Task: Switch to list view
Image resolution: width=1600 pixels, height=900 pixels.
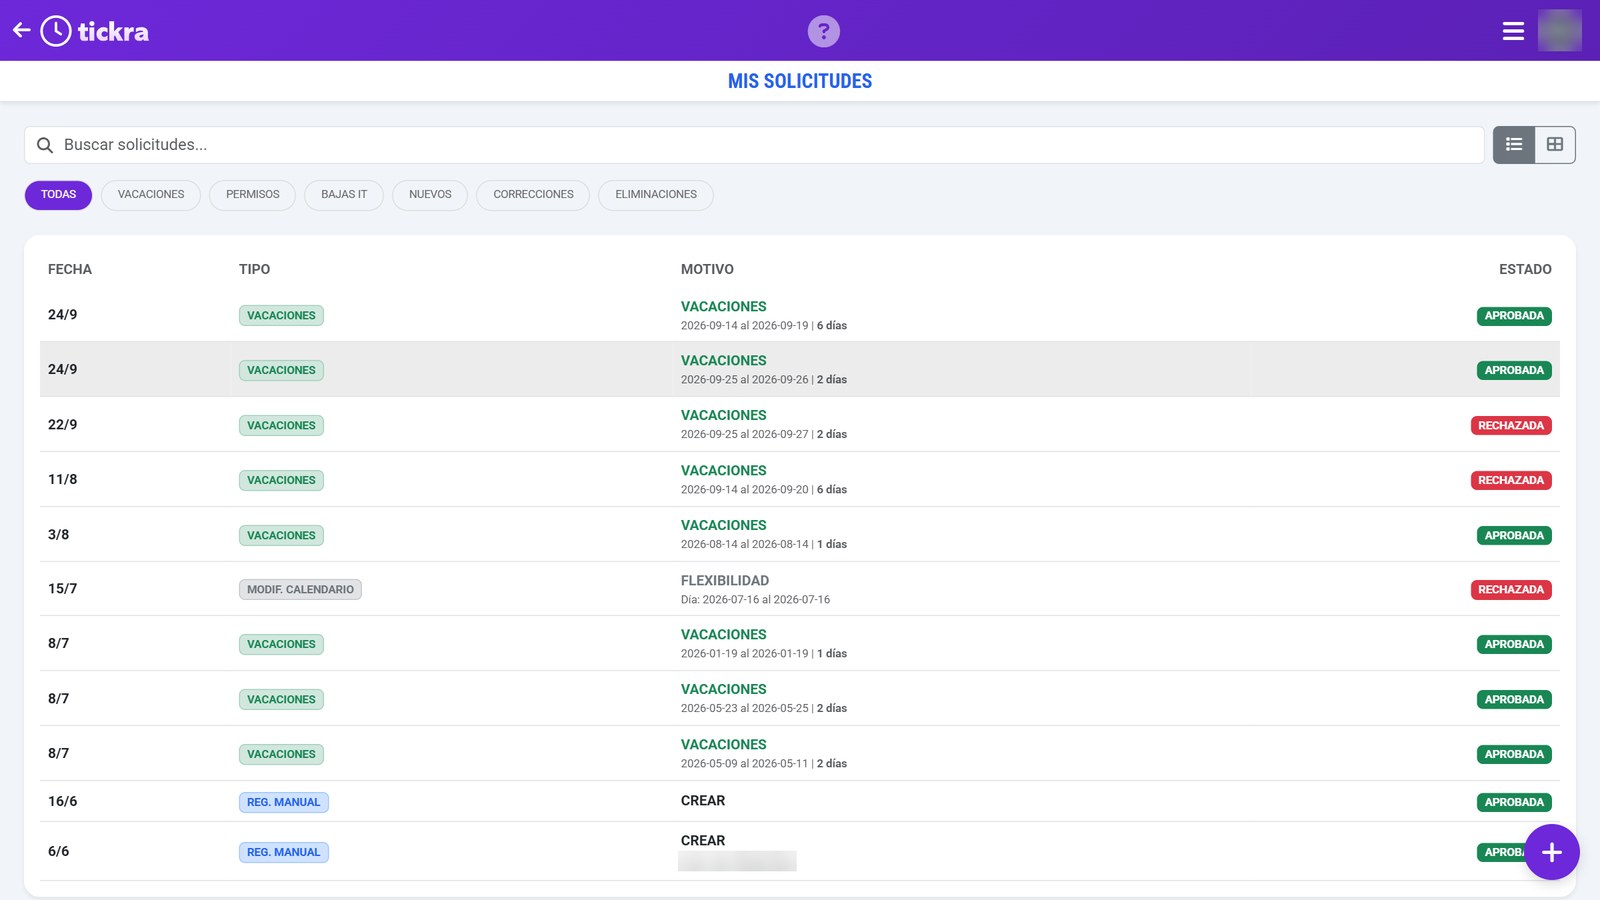Action: coord(1514,145)
